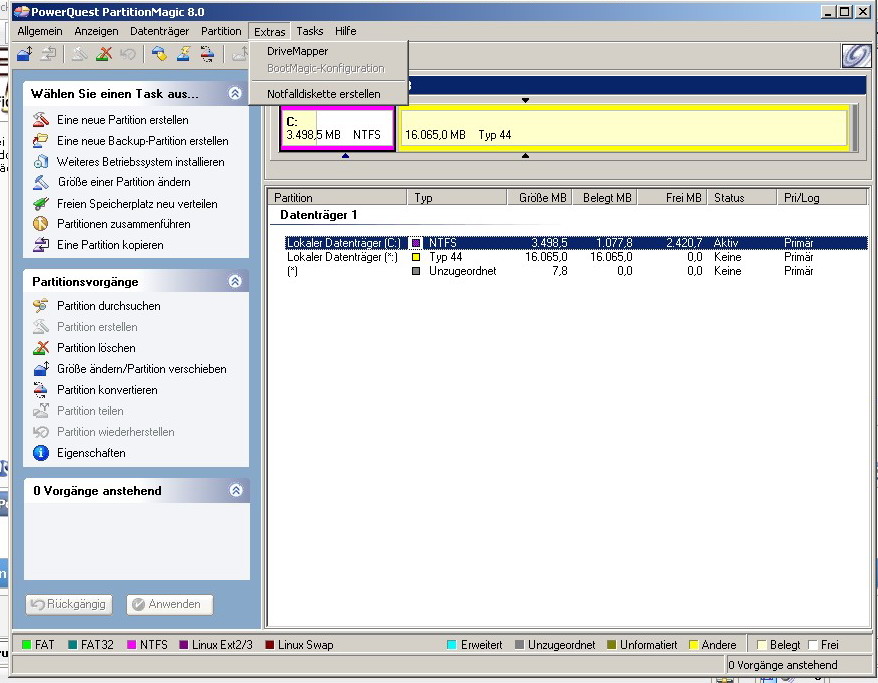Click the blue info icon beside 'Eigenschaften'
Viewport: 878px width, 683px height.
click(x=41, y=452)
